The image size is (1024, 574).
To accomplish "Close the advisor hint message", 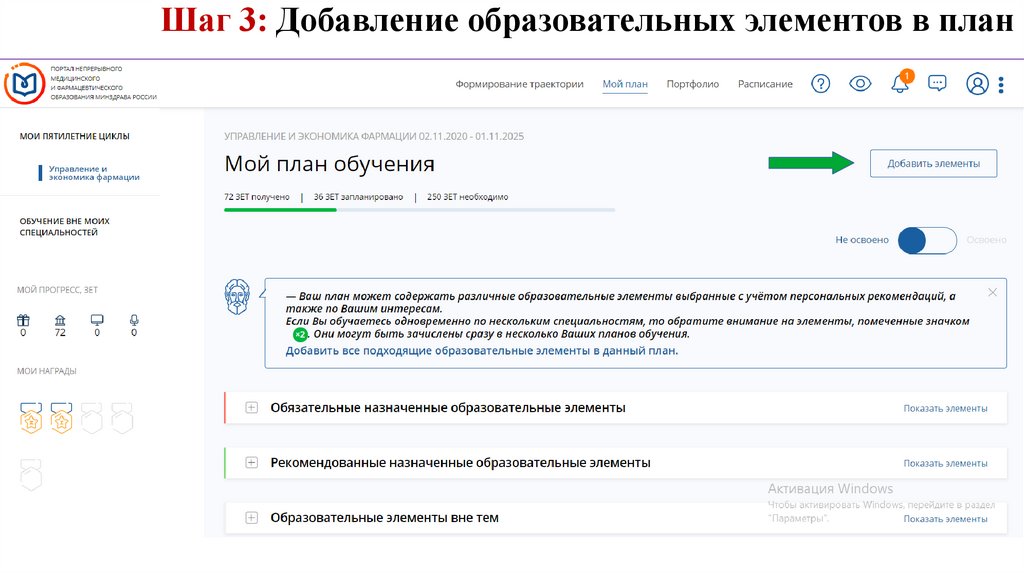I will pos(992,293).
